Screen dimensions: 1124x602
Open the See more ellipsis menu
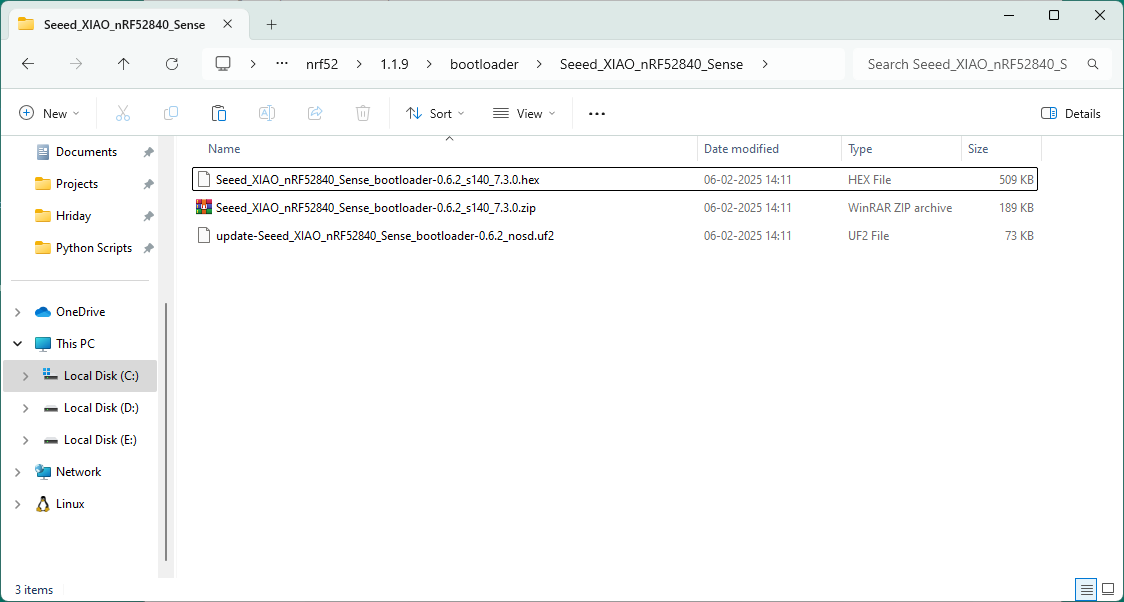pyautogui.click(x=597, y=113)
